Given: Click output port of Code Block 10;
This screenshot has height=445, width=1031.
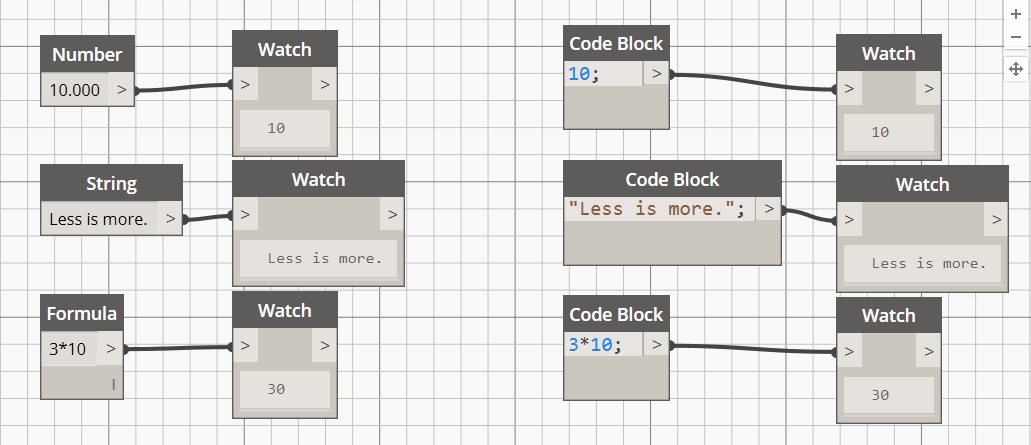Looking at the screenshot, I should click(656, 73).
